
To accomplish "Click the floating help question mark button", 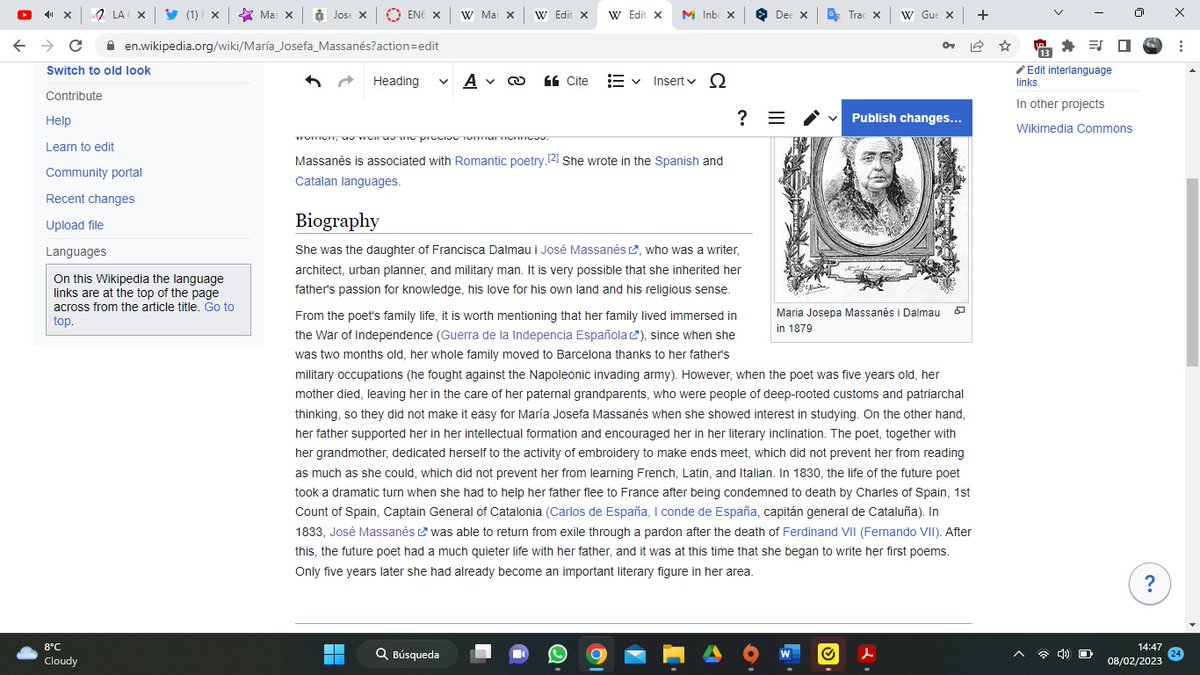I will (x=1150, y=584).
